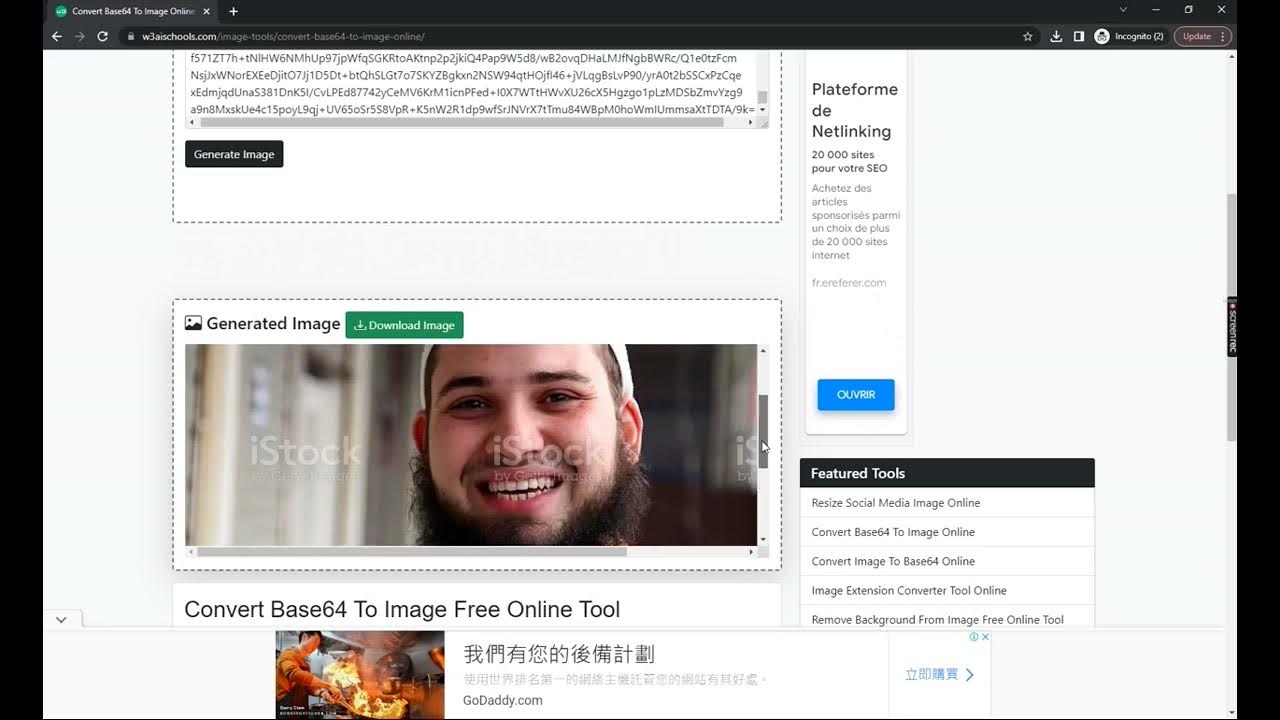
Task: Click the generated image horizontal scrollbar
Action: tap(412, 552)
